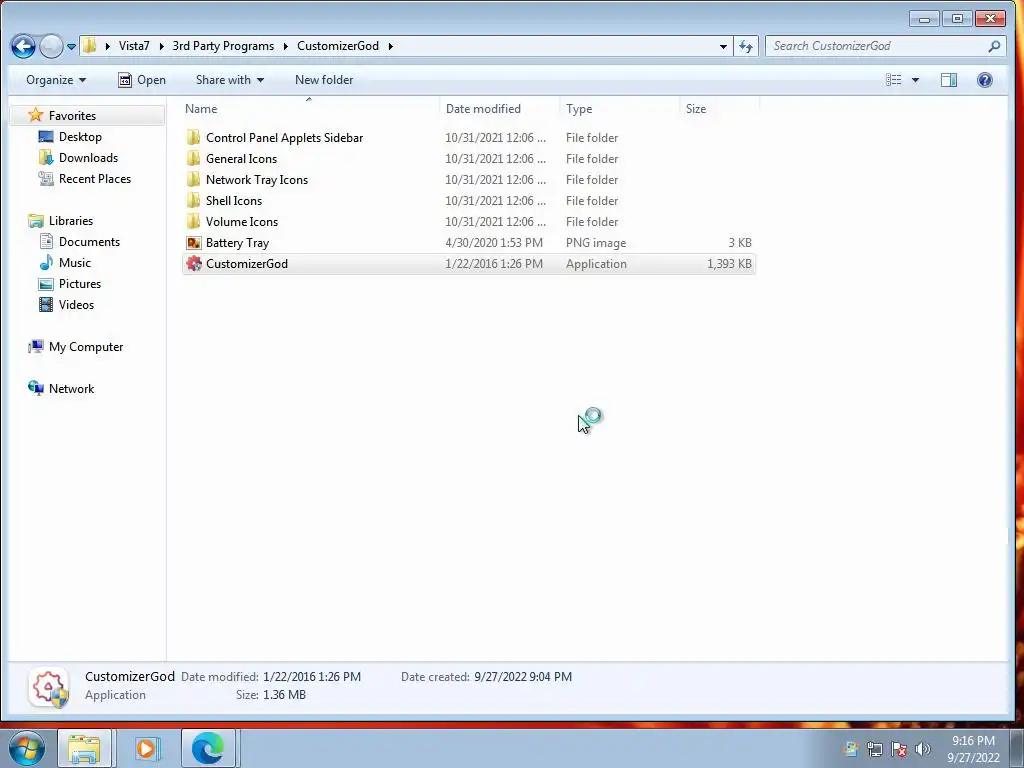1024x768 pixels.
Task: Open Microsoft Edge from taskbar
Action: pos(208,748)
